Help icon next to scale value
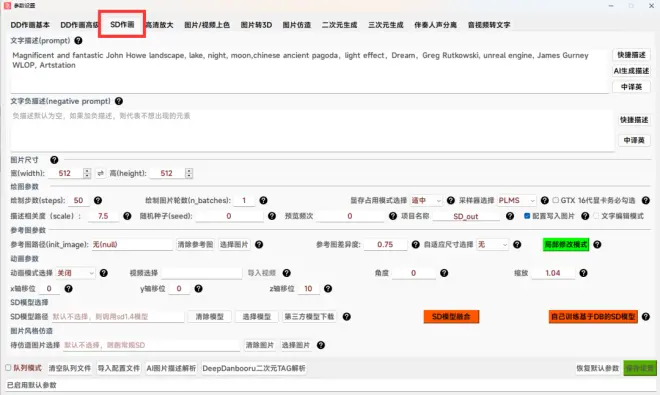660x395 pixels. point(127,216)
